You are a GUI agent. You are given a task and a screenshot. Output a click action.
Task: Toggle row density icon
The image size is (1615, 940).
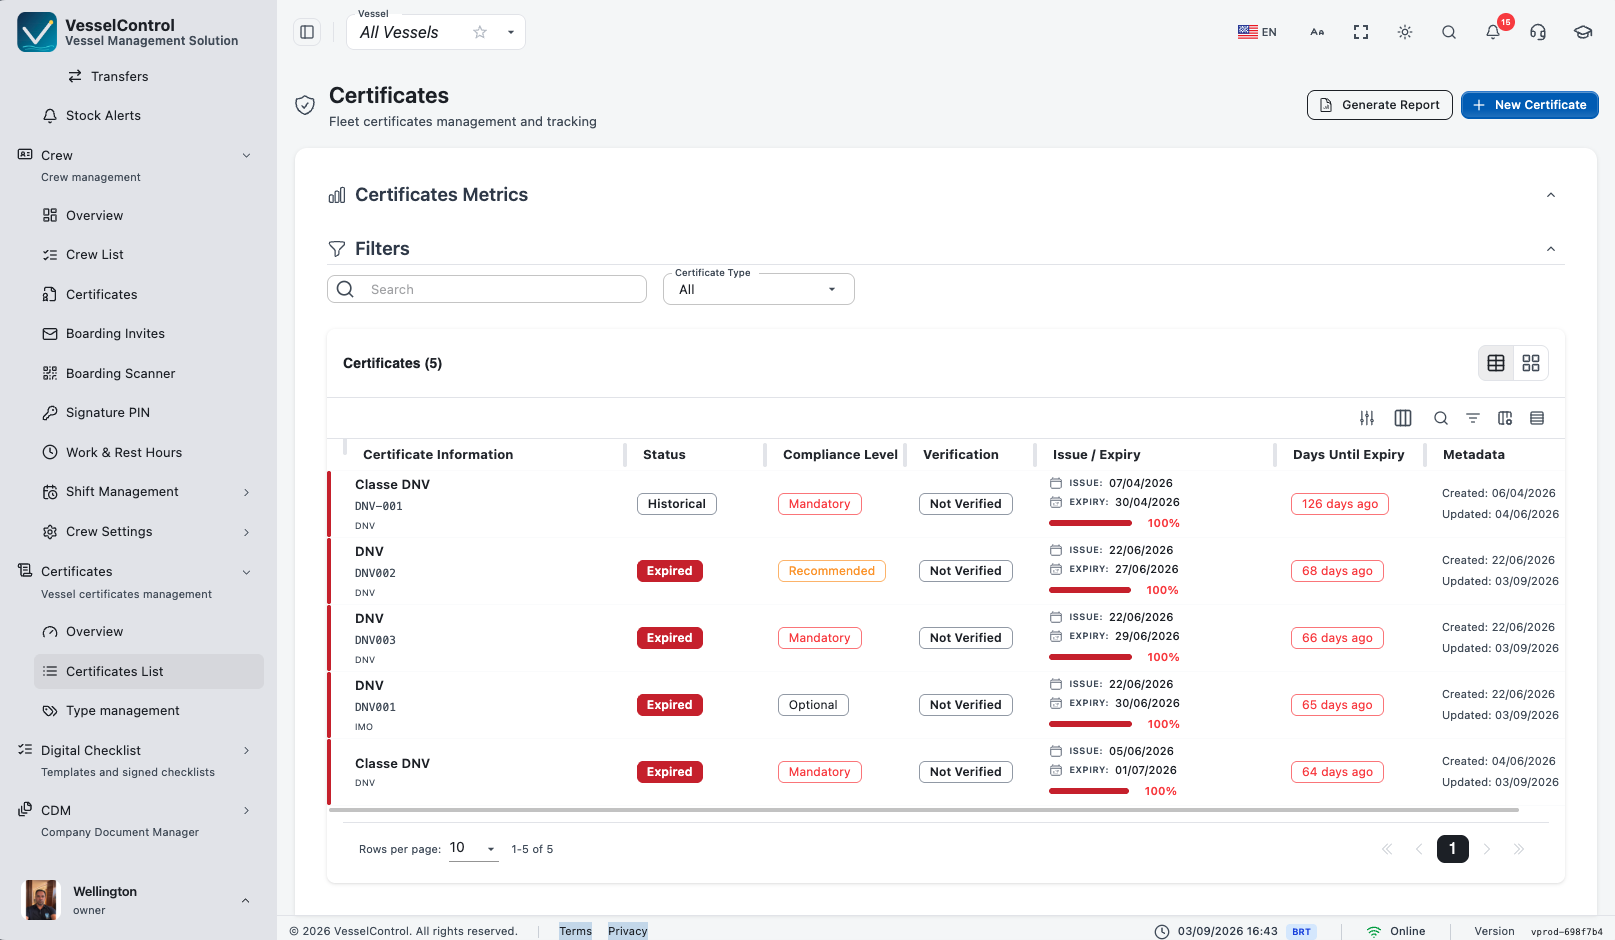tap(1537, 418)
